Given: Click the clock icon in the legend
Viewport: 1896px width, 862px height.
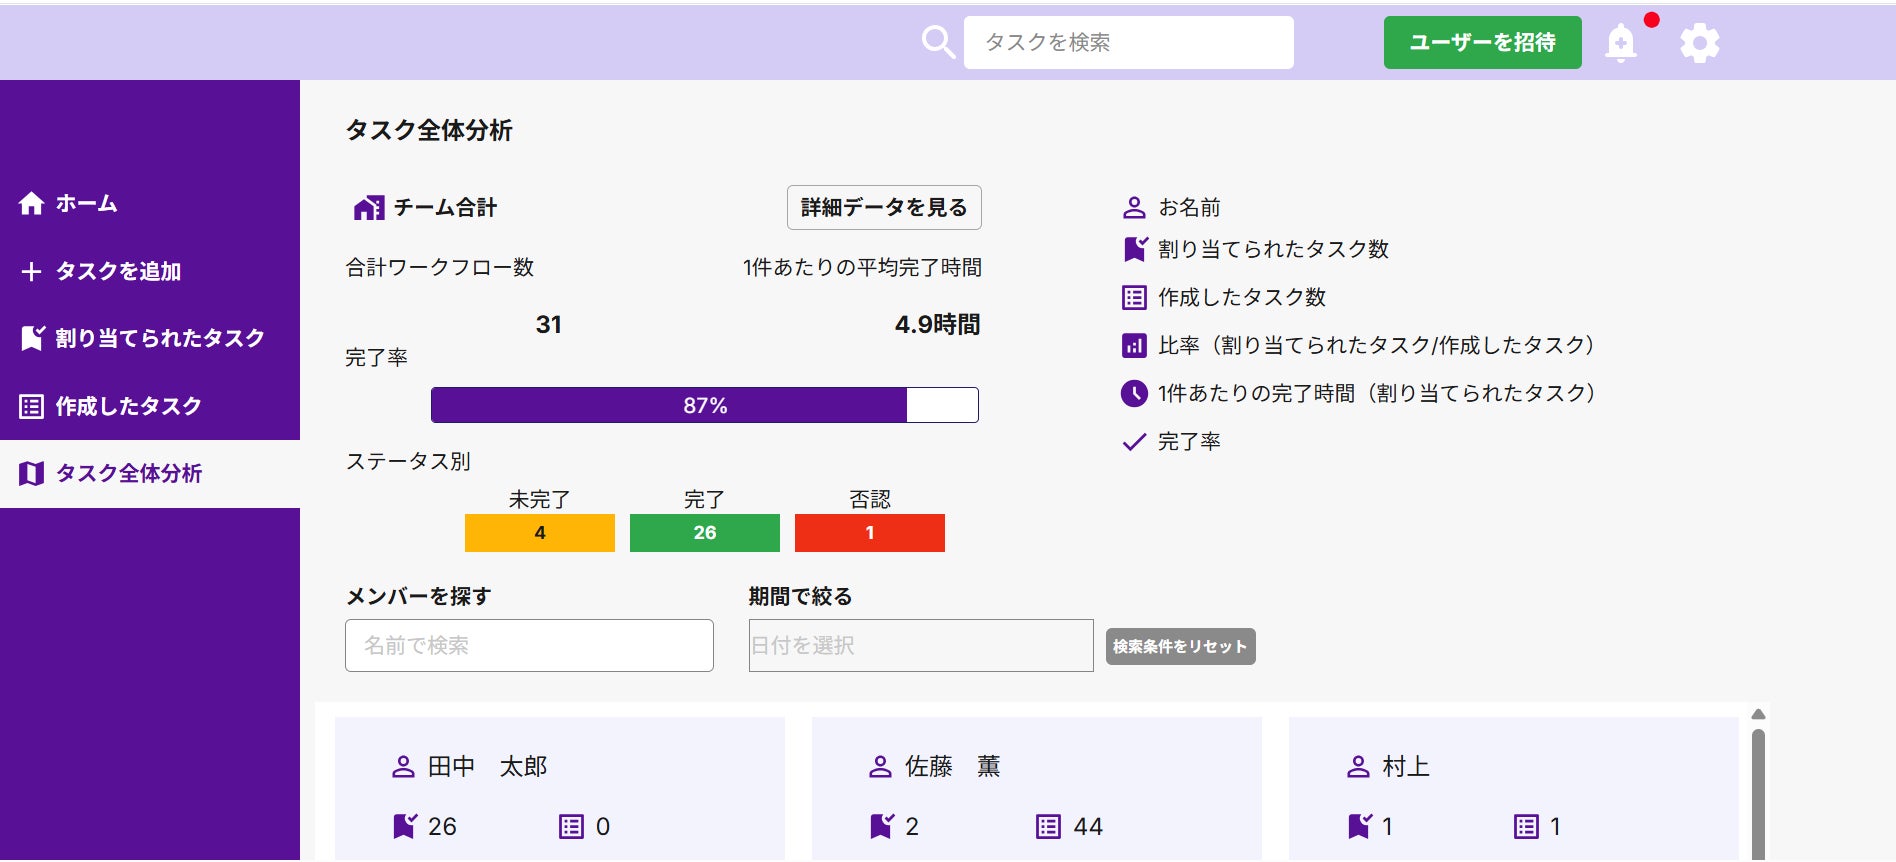Looking at the screenshot, I should click(1134, 393).
